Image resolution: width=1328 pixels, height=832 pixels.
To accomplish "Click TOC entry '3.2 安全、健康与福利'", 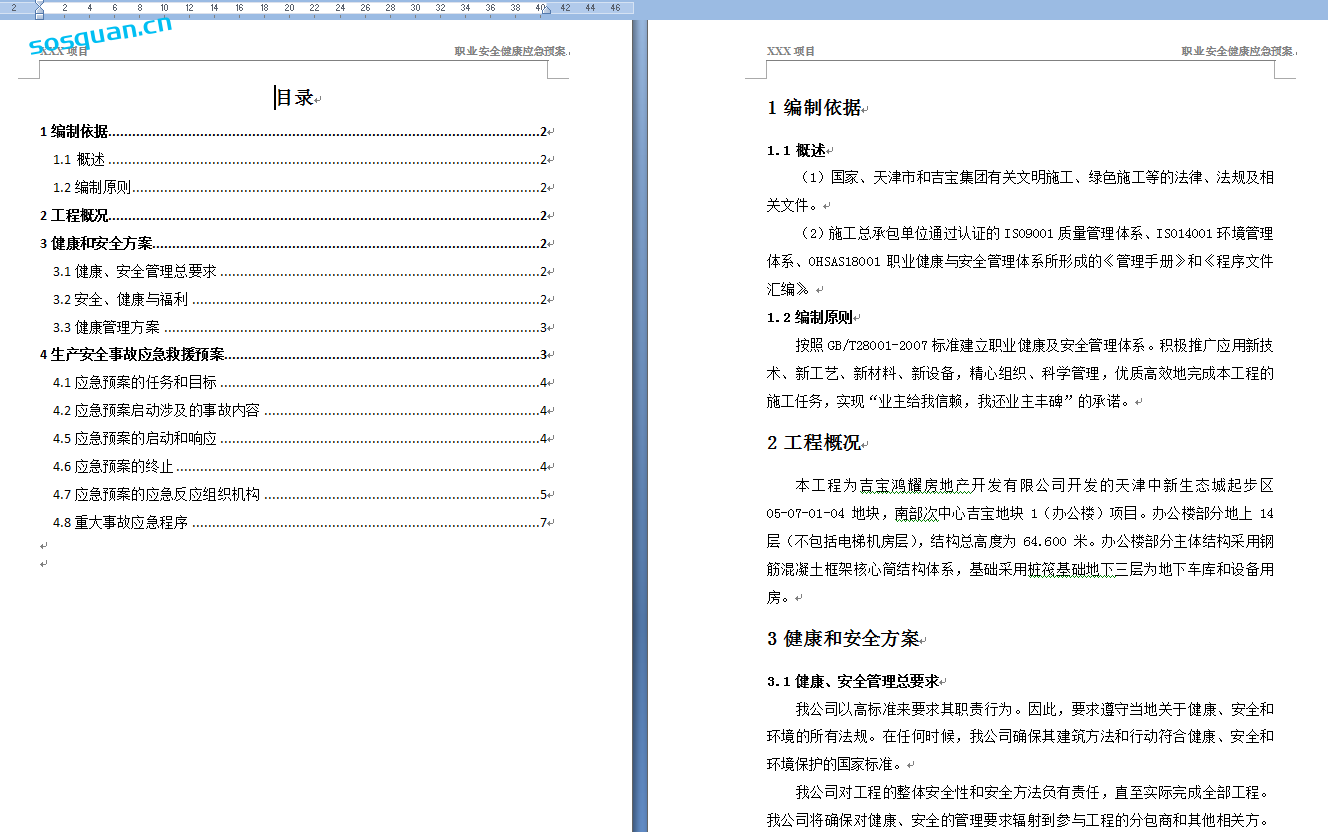I will pyautogui.click(x=121, y=300).
